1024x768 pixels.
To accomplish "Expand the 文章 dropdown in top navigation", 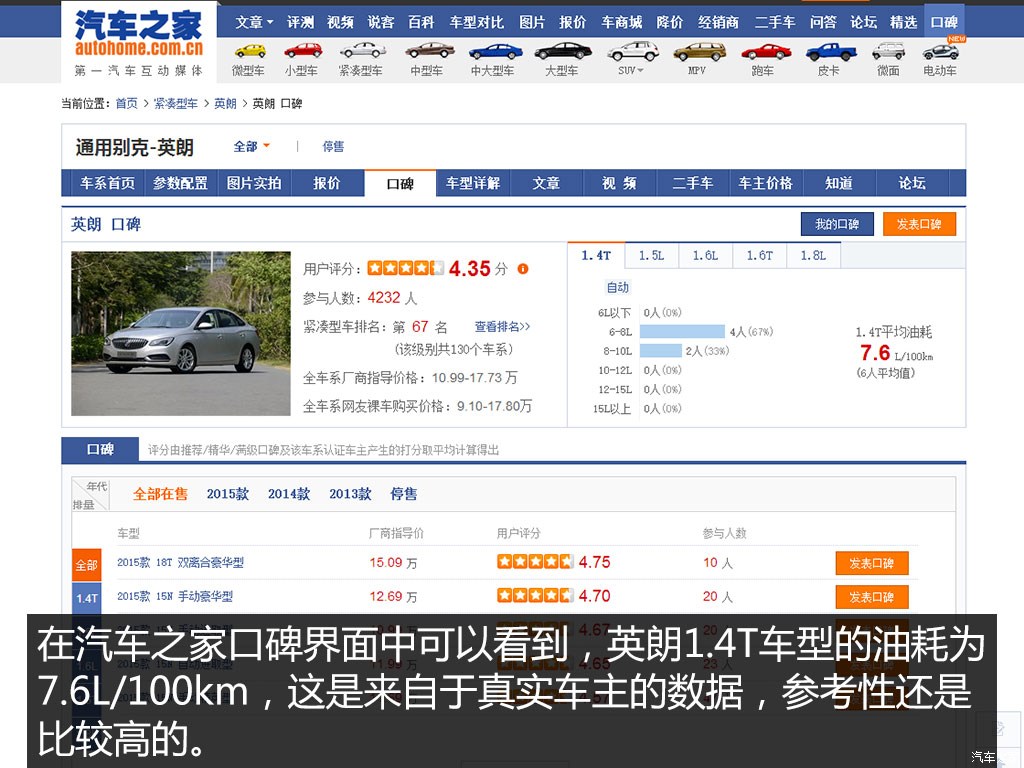I will [x=254, y=22].
